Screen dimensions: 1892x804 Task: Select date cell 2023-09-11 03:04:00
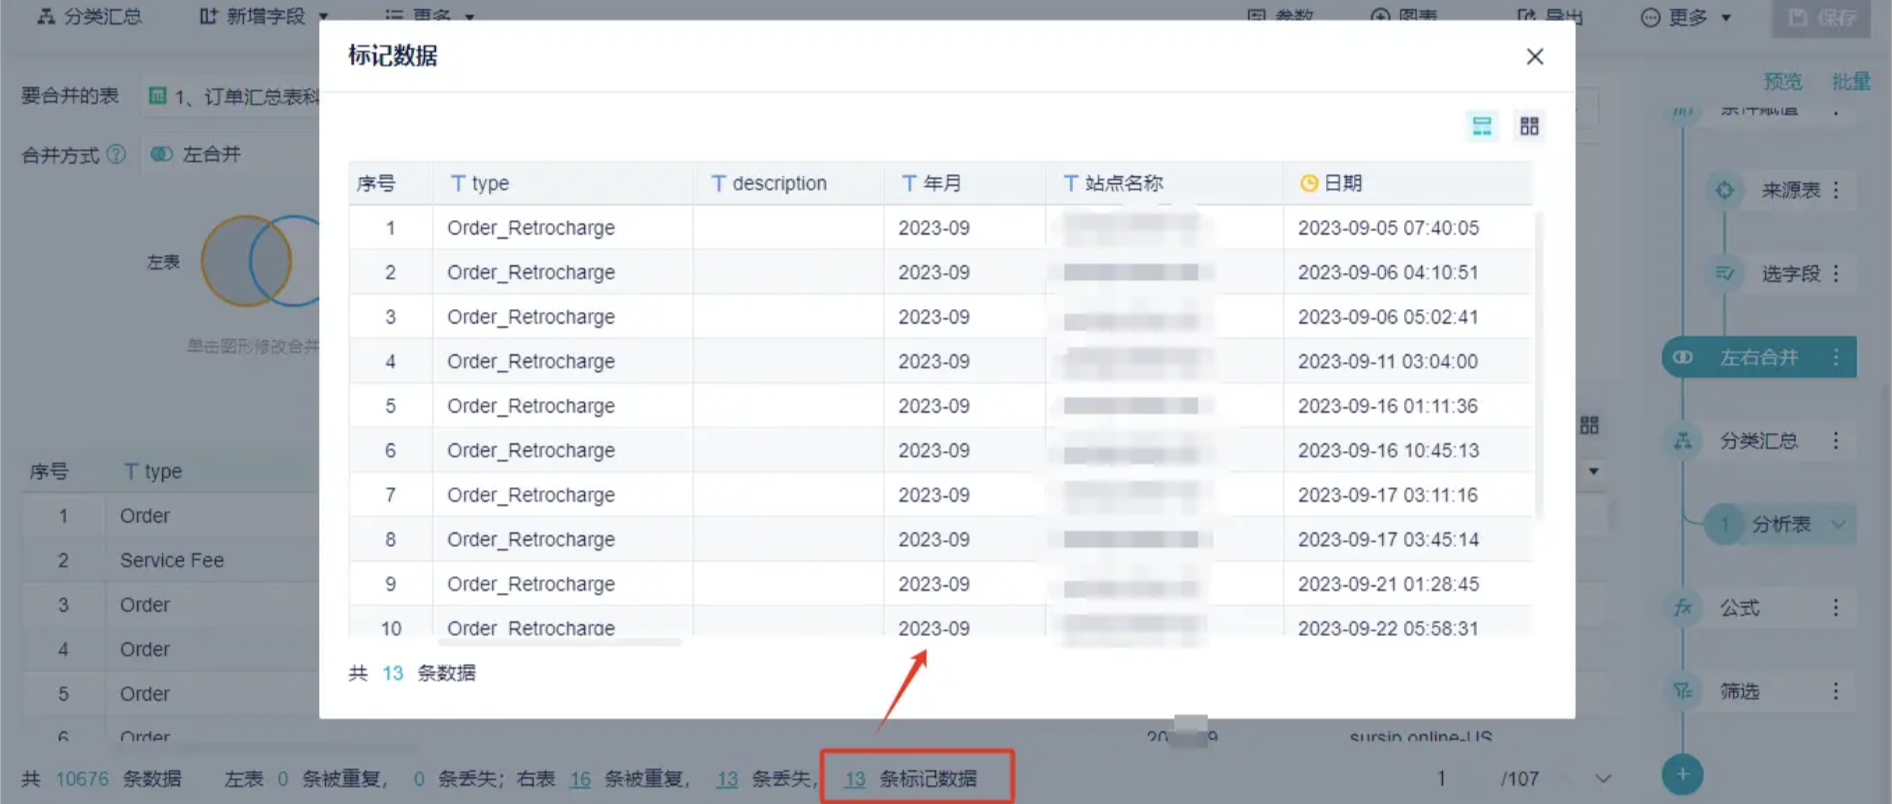coord(1388,361)
